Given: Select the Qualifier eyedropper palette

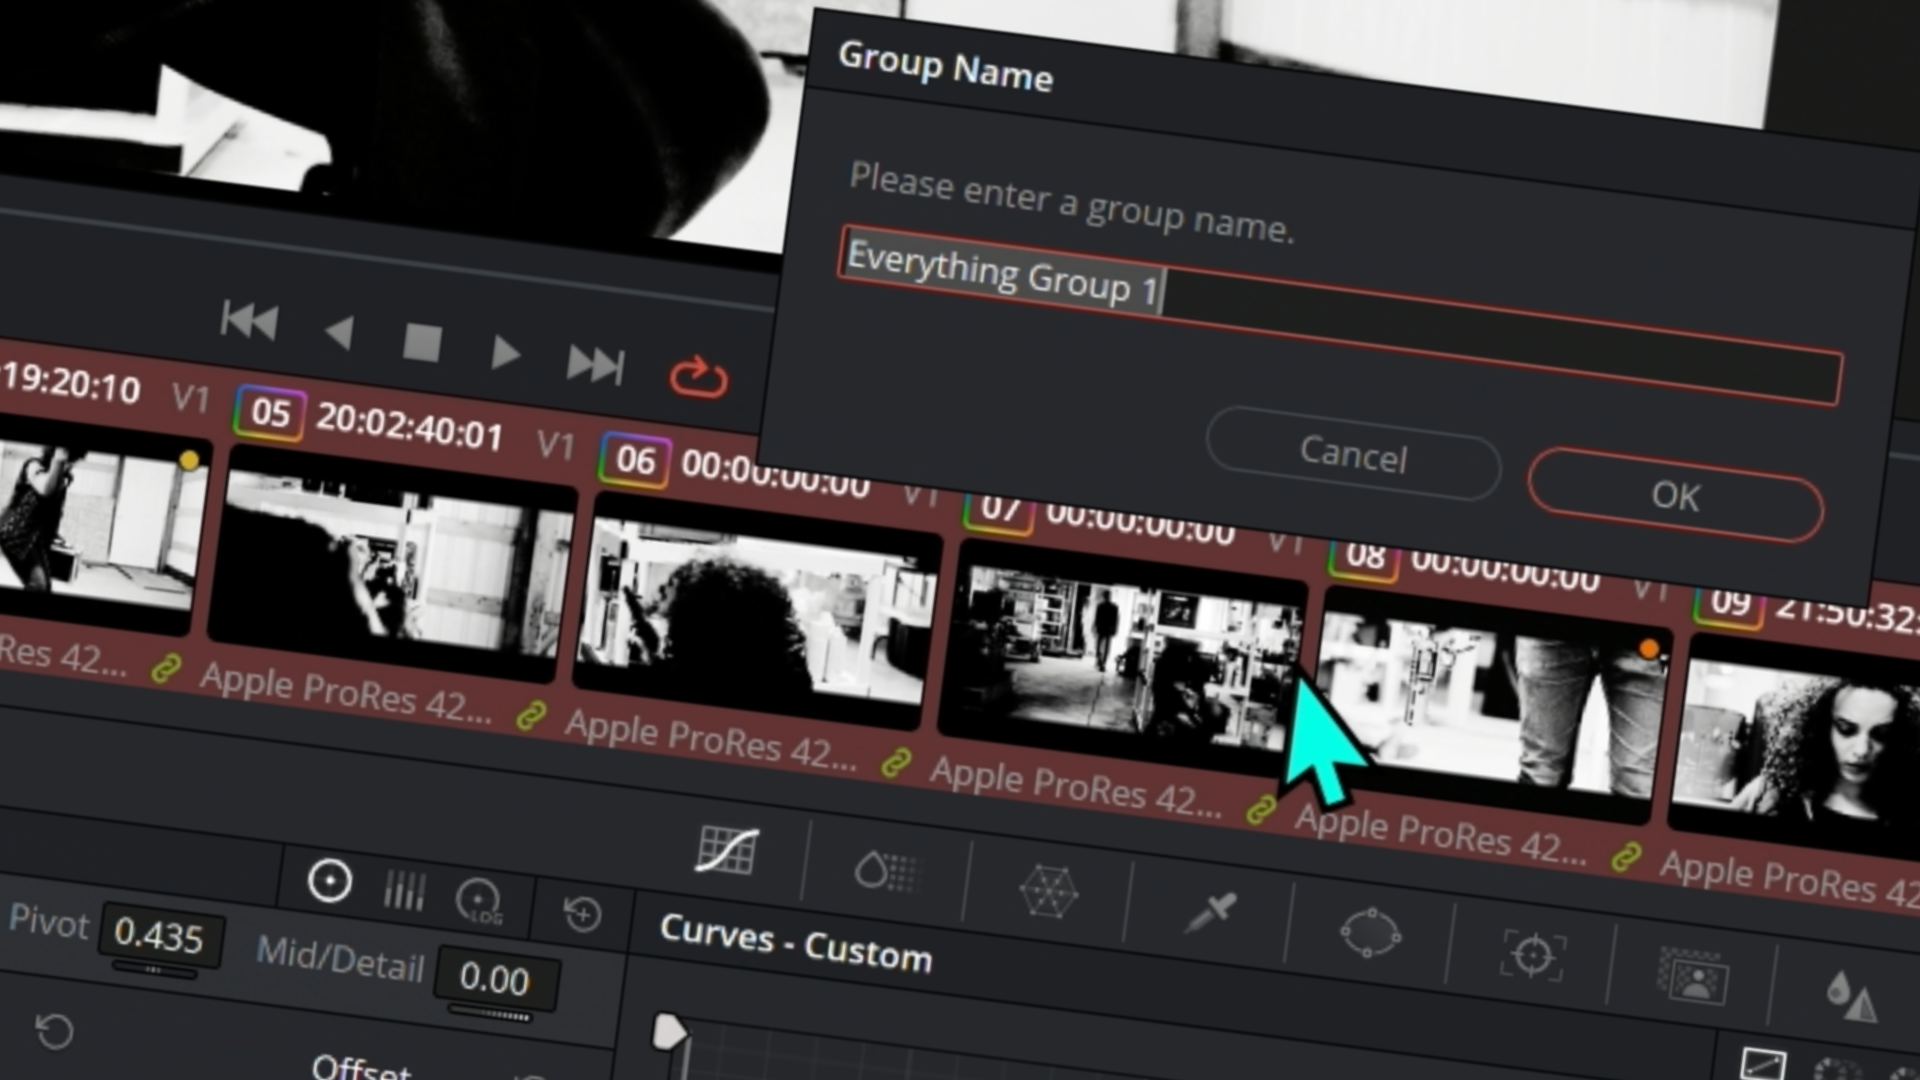Looking at the screenshot, I should point(1210,912).
